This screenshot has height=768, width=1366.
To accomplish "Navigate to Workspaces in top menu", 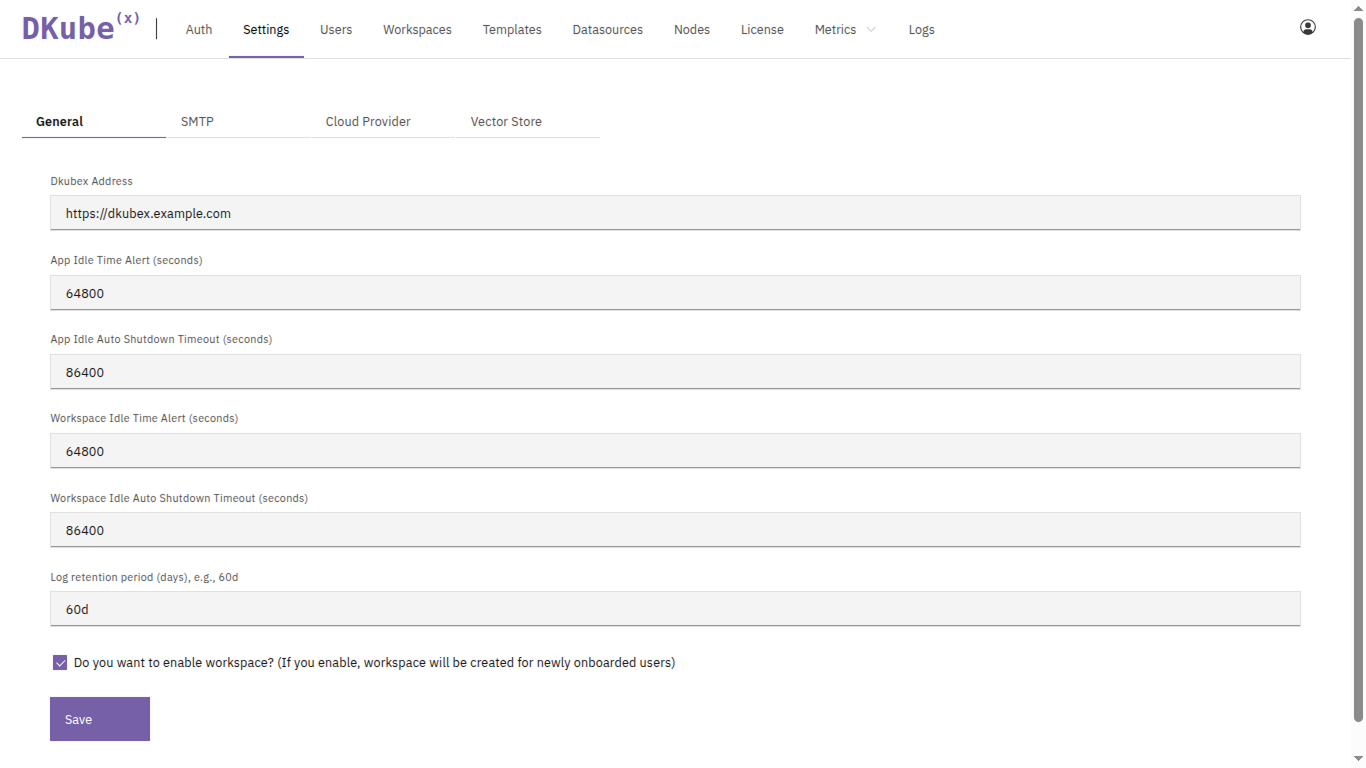I will click(417, 30).
